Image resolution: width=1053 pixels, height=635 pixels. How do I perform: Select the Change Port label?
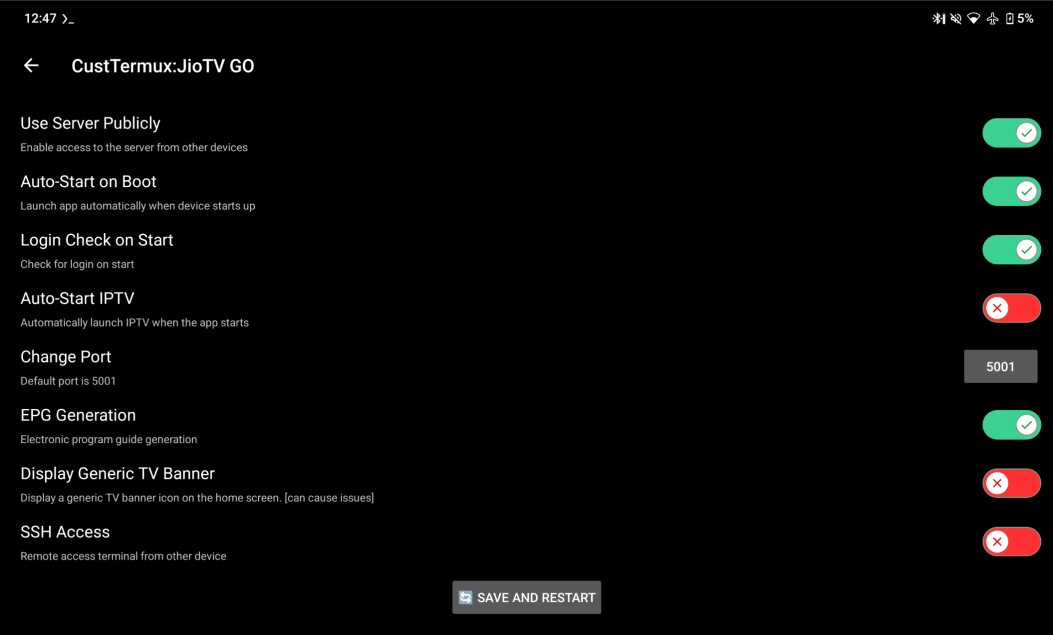pos(66,357)
